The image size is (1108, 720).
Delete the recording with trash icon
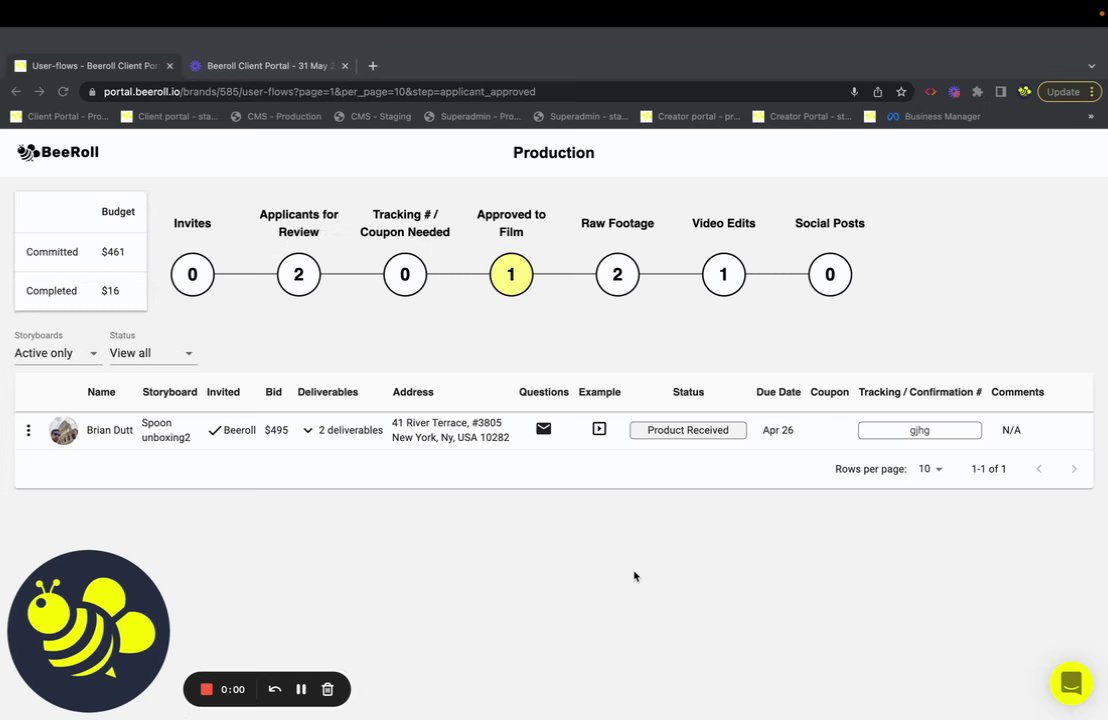[328, 689]
